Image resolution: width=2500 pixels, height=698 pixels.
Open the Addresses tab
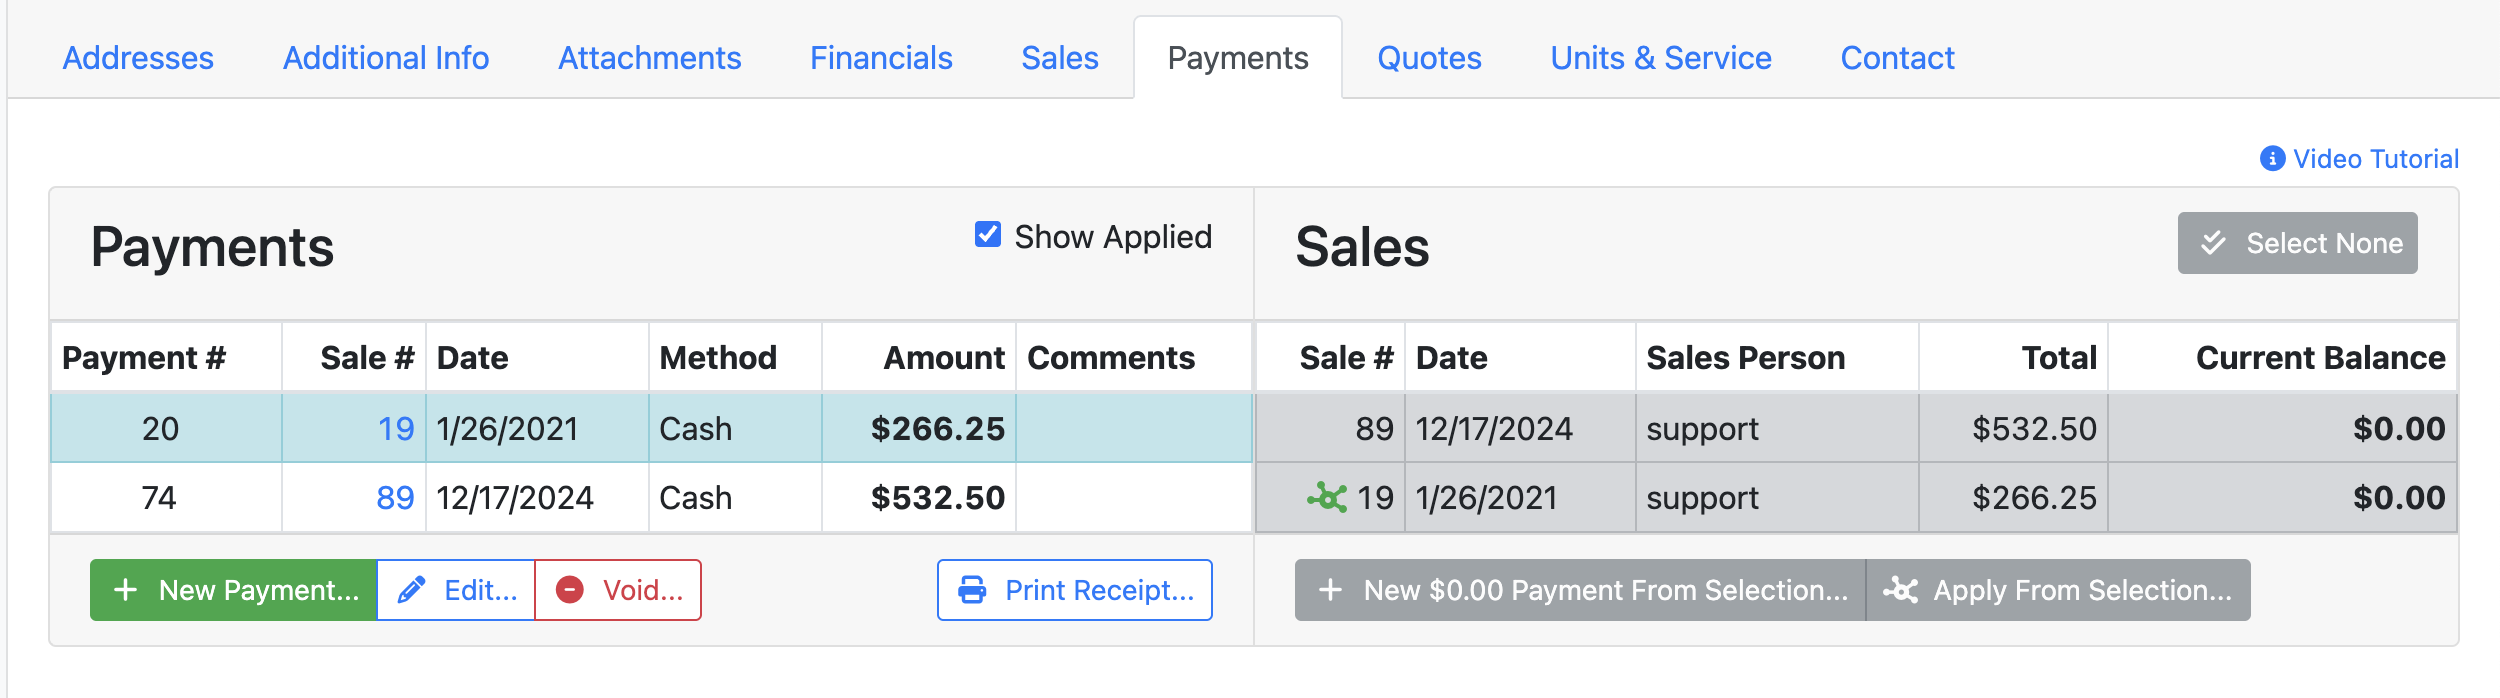click(x=138, y=58)
